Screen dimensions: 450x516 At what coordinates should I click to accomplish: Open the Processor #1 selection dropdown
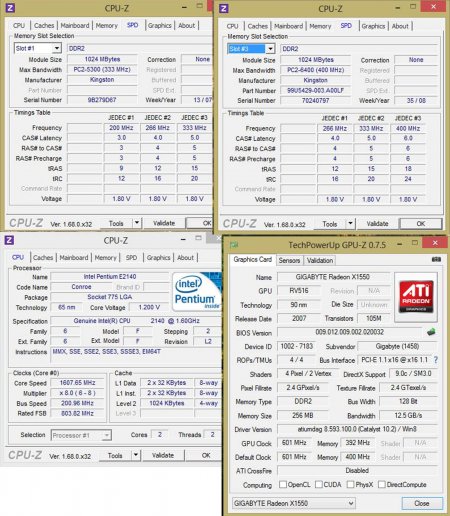(x=81, y=435)
